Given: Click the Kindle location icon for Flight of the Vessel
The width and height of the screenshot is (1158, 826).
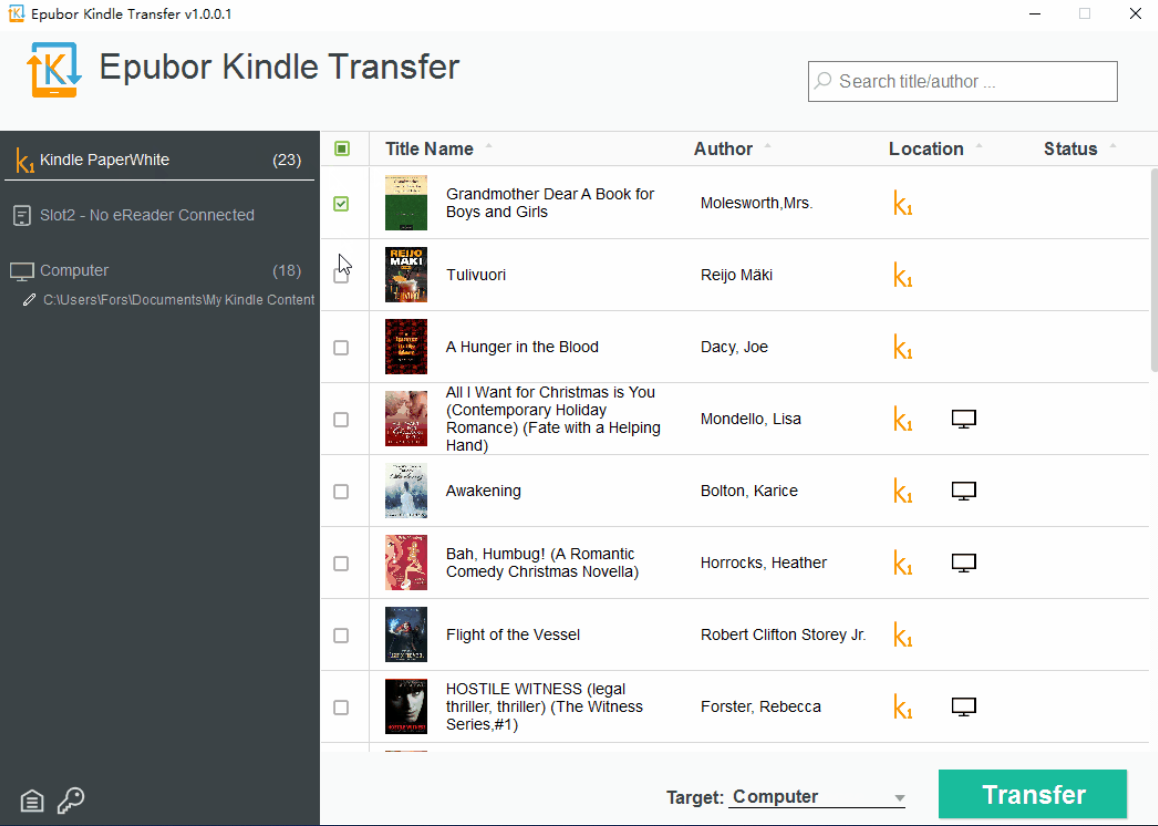Looking at the screenshot, I should (x=902, y=635).
